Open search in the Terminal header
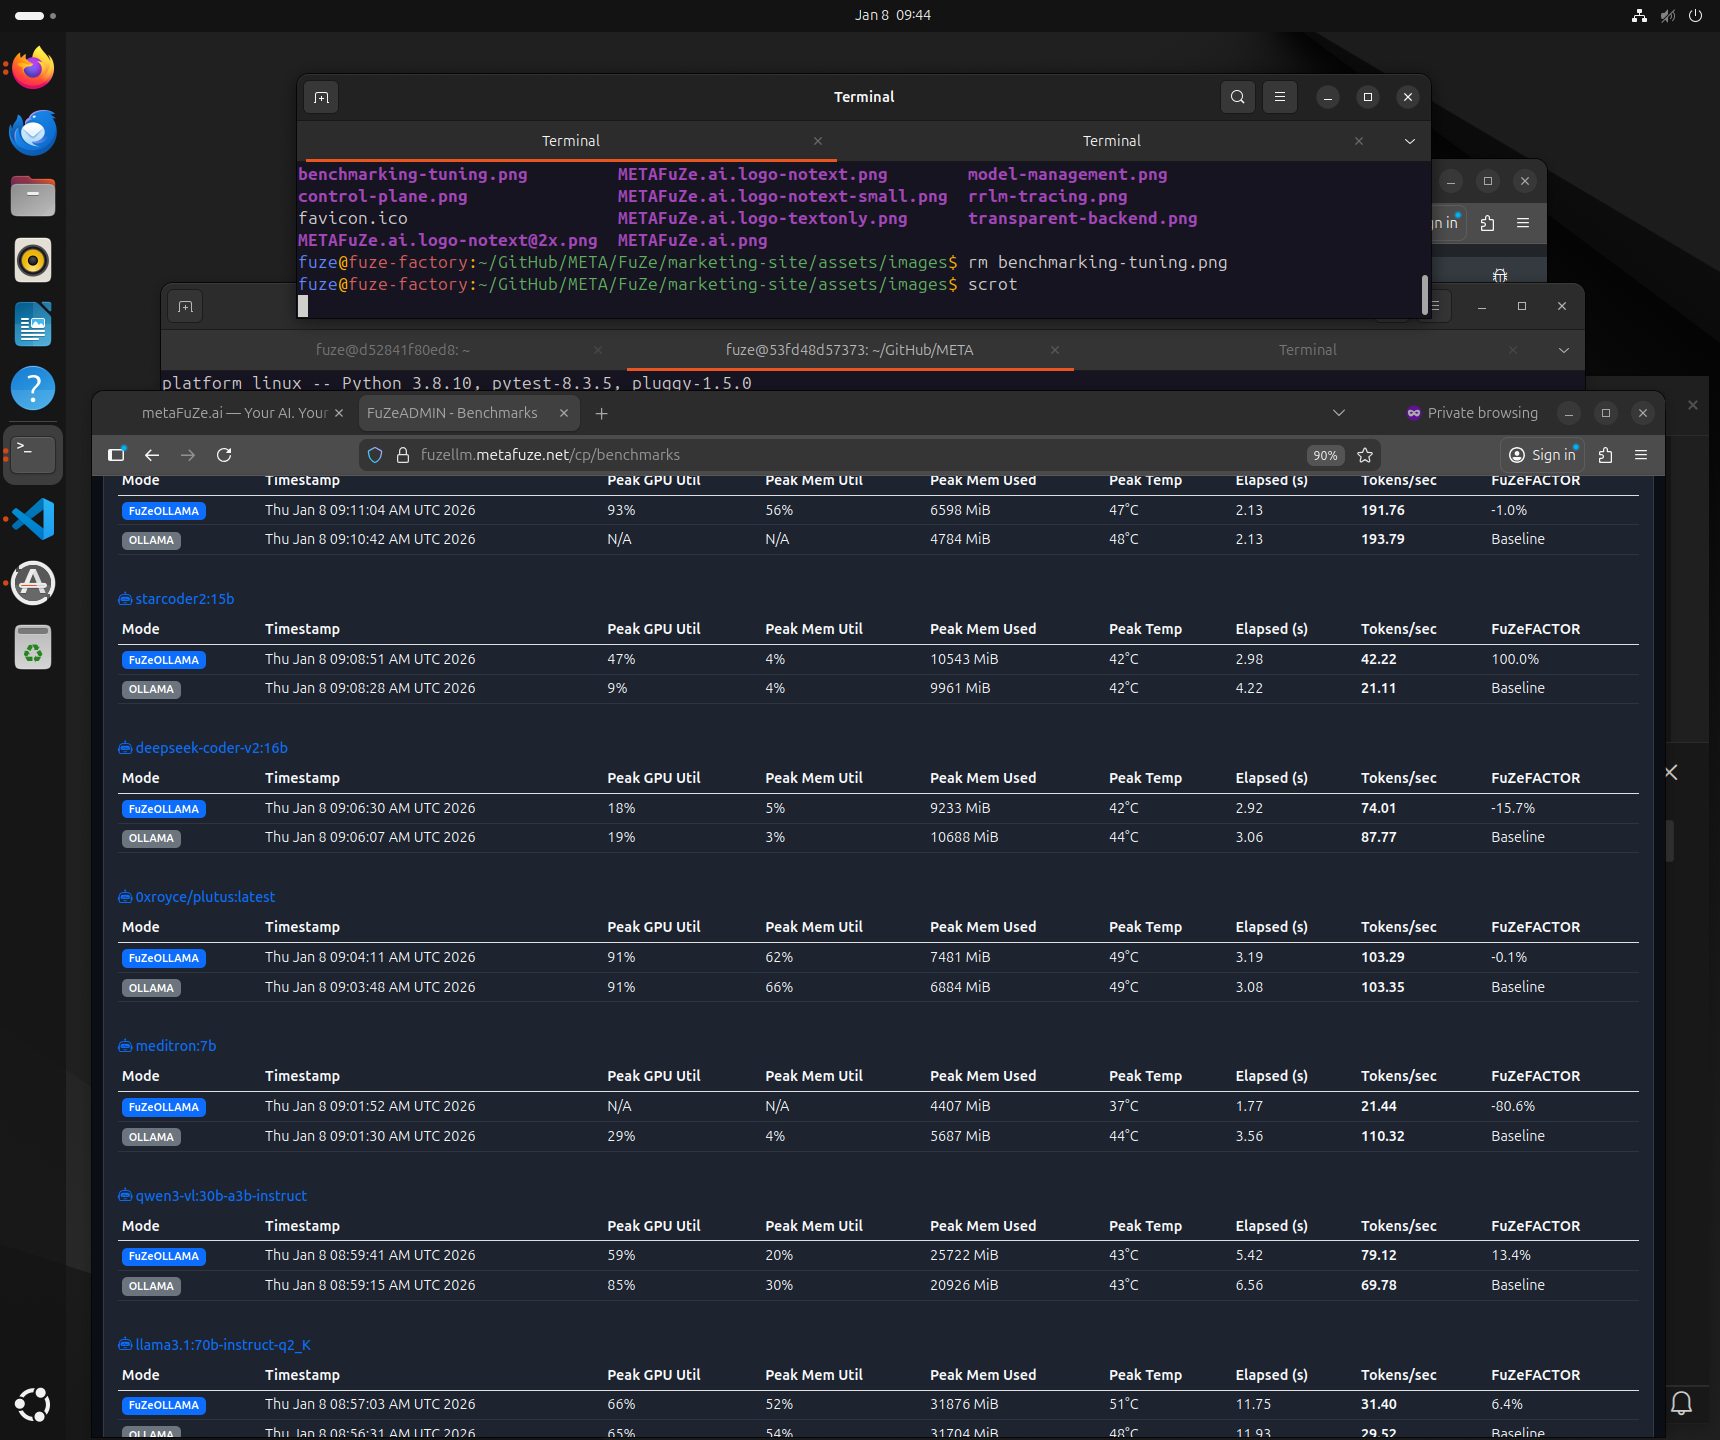1720x1440 pixels. click(x=1237, y=97)
